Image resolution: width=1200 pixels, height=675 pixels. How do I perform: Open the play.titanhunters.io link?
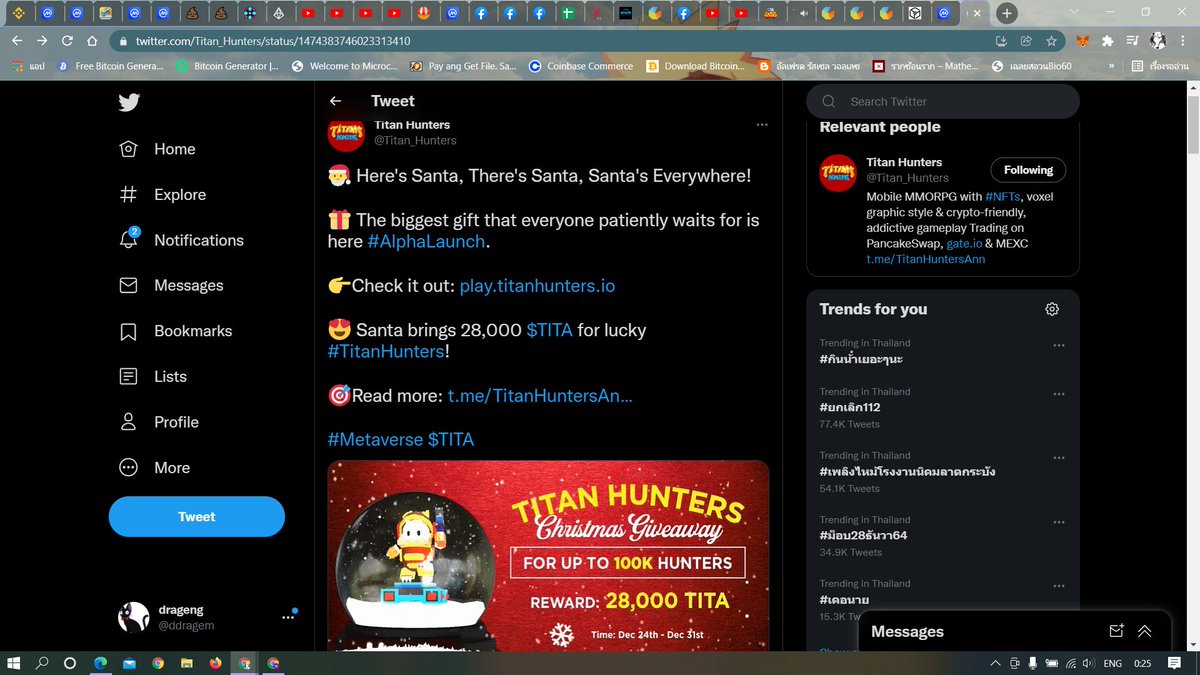pyautogui.click(x=537, y=286)
